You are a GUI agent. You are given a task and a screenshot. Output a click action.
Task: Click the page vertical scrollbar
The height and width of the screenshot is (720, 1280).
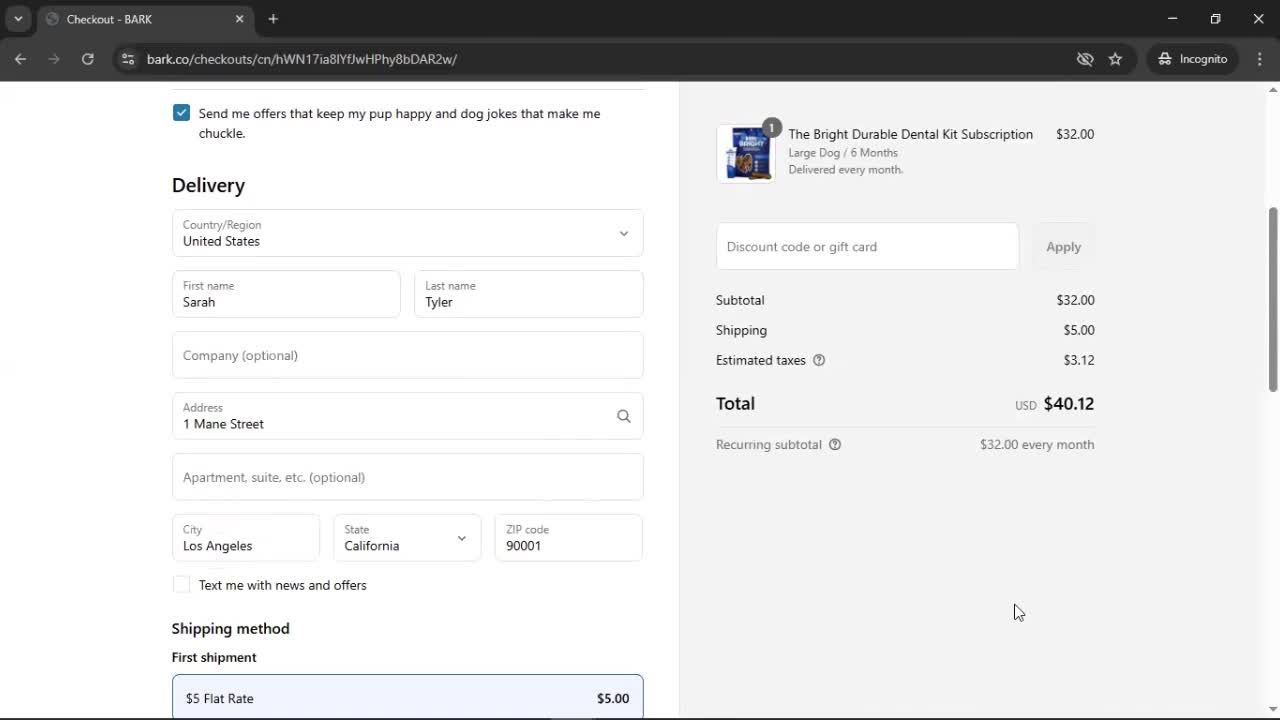click(1273, 300)
